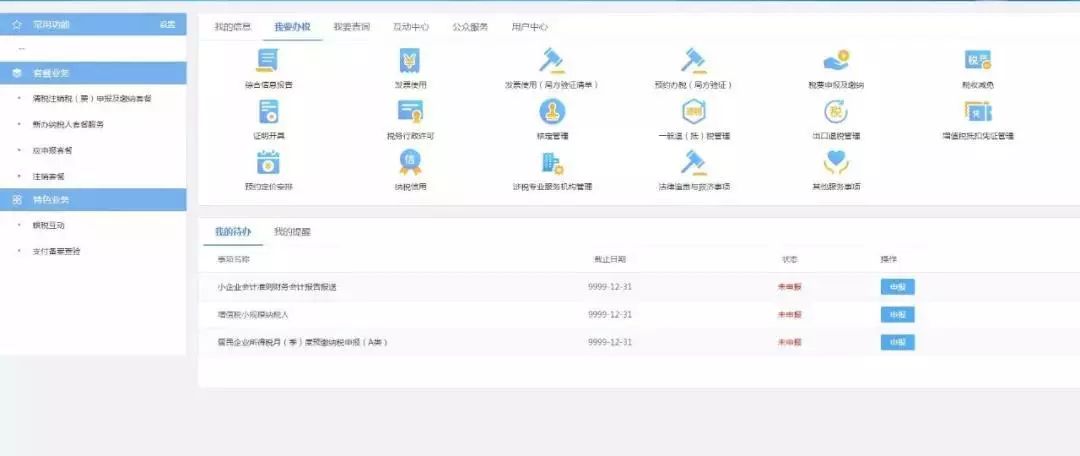The width and height of the screenshot is (1080, 456).
Task: Open the 预约定价安排 calendar icon
Action: (x=268, y=162)
